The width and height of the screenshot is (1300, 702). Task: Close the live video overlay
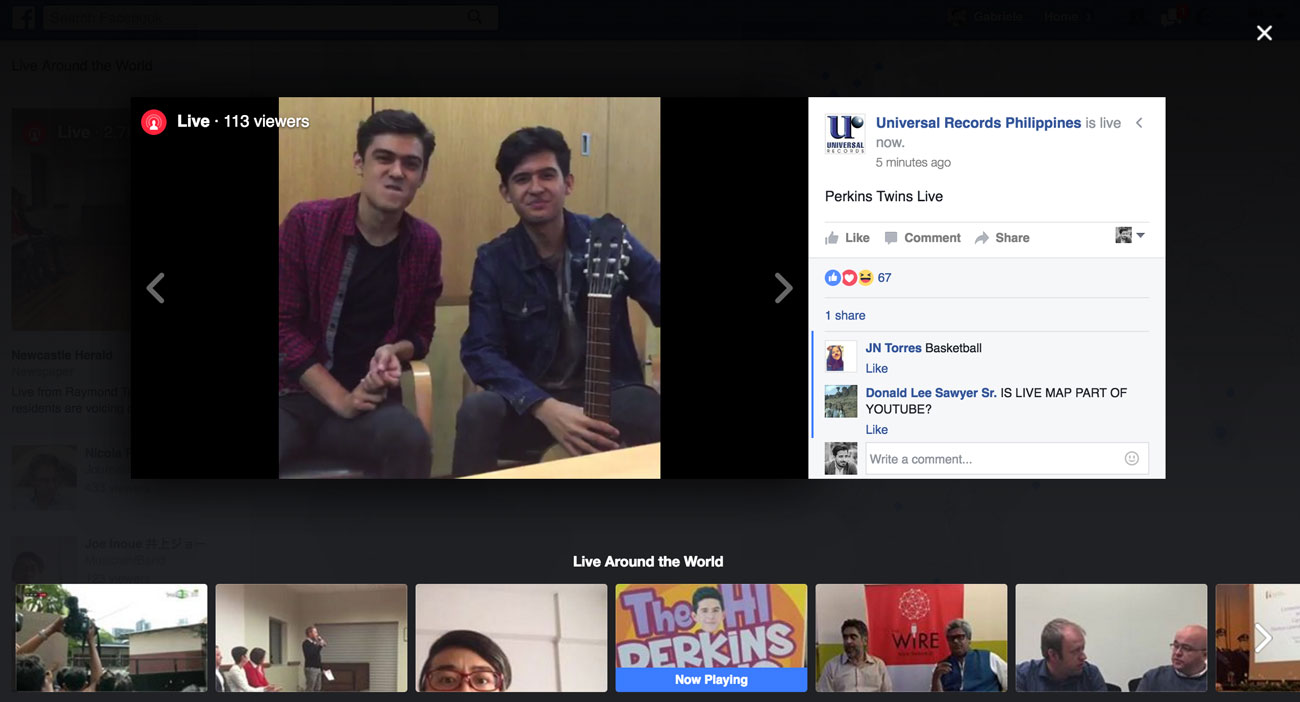coord(1264,34)
